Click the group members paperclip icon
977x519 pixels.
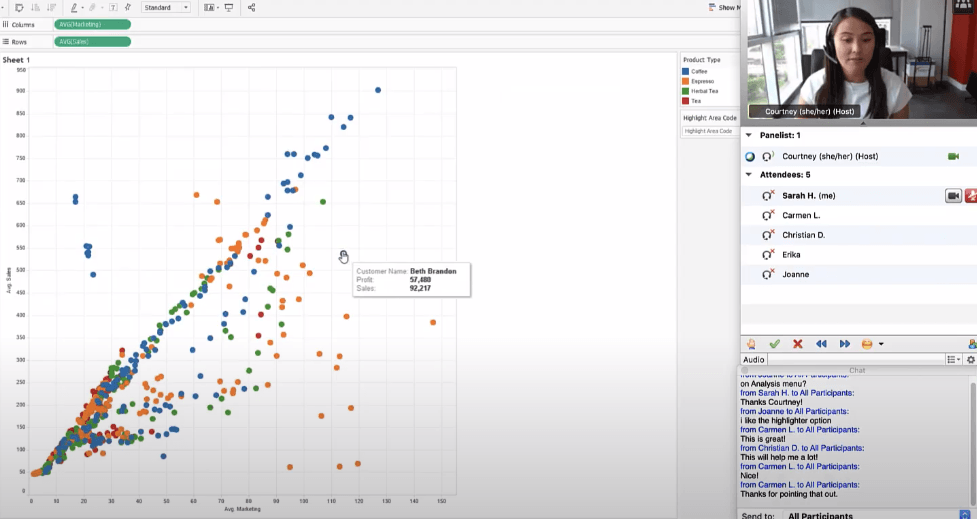(x=93, y=7)
